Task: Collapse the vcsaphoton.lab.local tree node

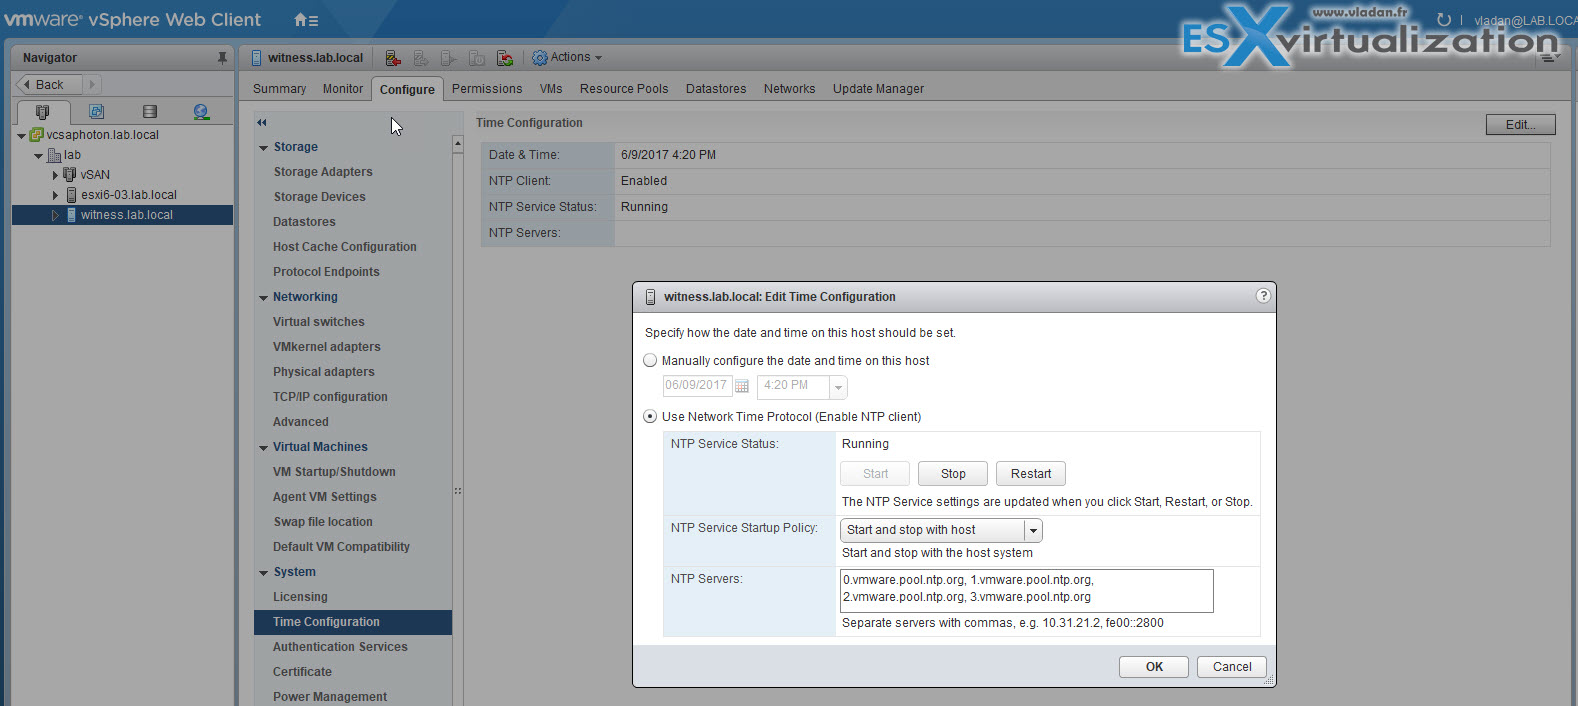Action: pos(21,135)
